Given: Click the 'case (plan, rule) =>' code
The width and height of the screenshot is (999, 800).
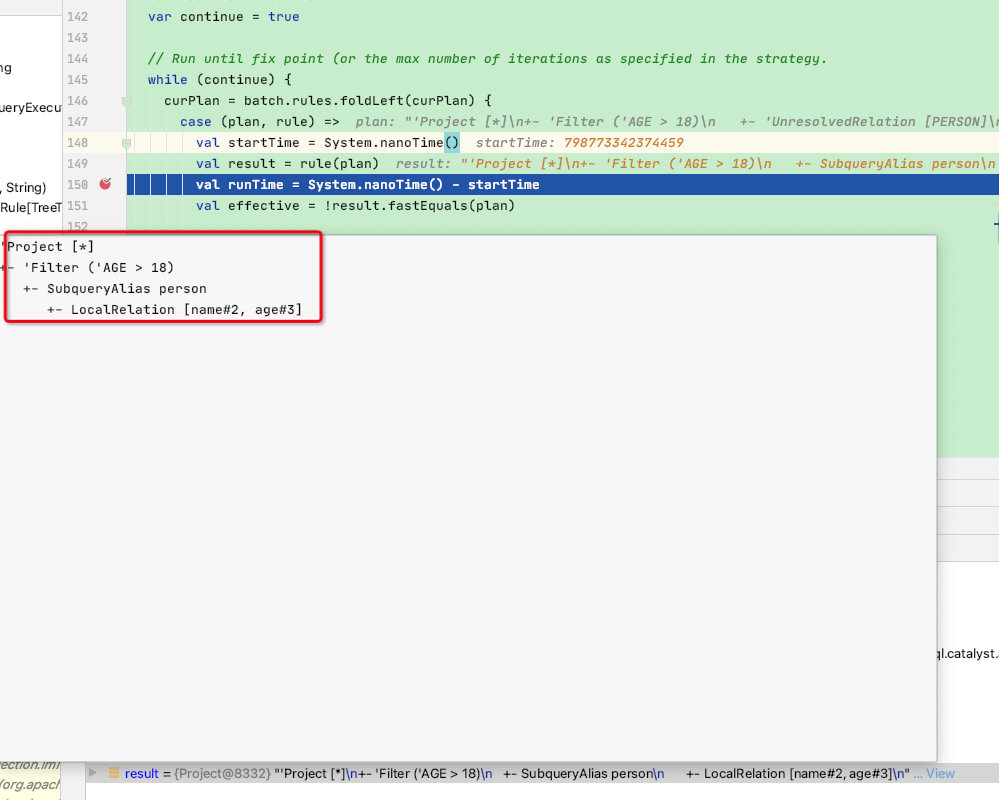Looking at the screenshot, I should [x=259, y=122].
